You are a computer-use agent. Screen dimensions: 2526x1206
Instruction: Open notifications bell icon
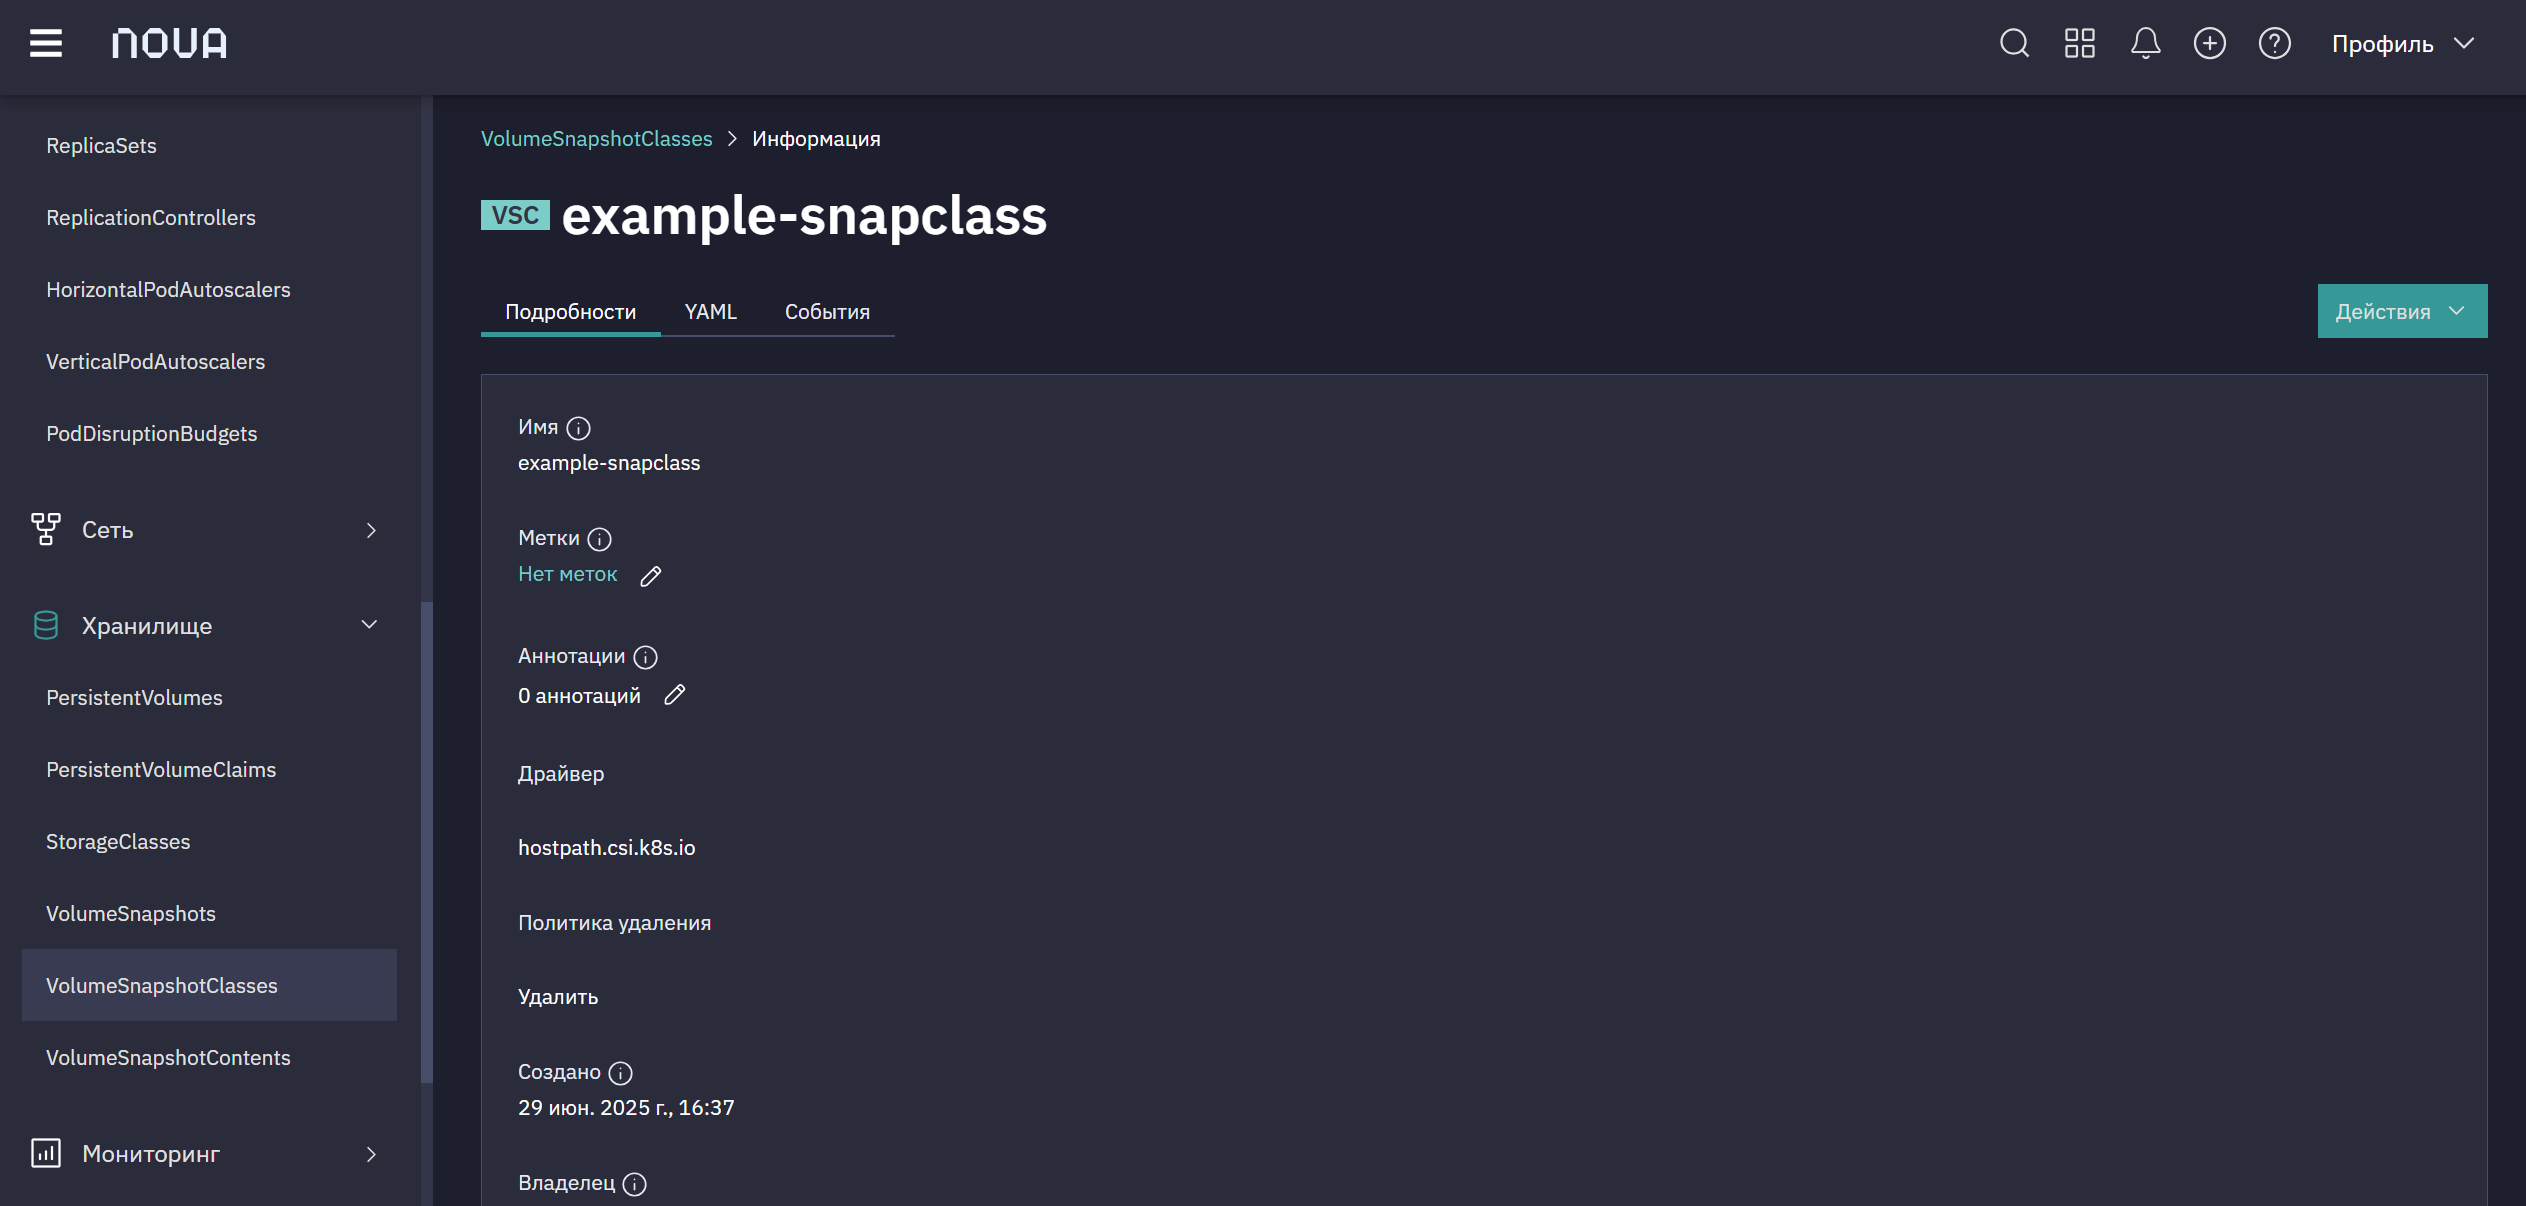tap(2145, 43)
